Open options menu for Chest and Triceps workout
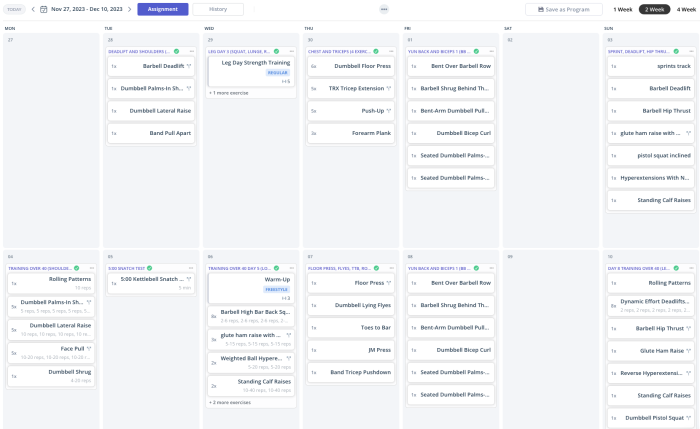Viewport: 700px width, 429px height. coord(391,51)
